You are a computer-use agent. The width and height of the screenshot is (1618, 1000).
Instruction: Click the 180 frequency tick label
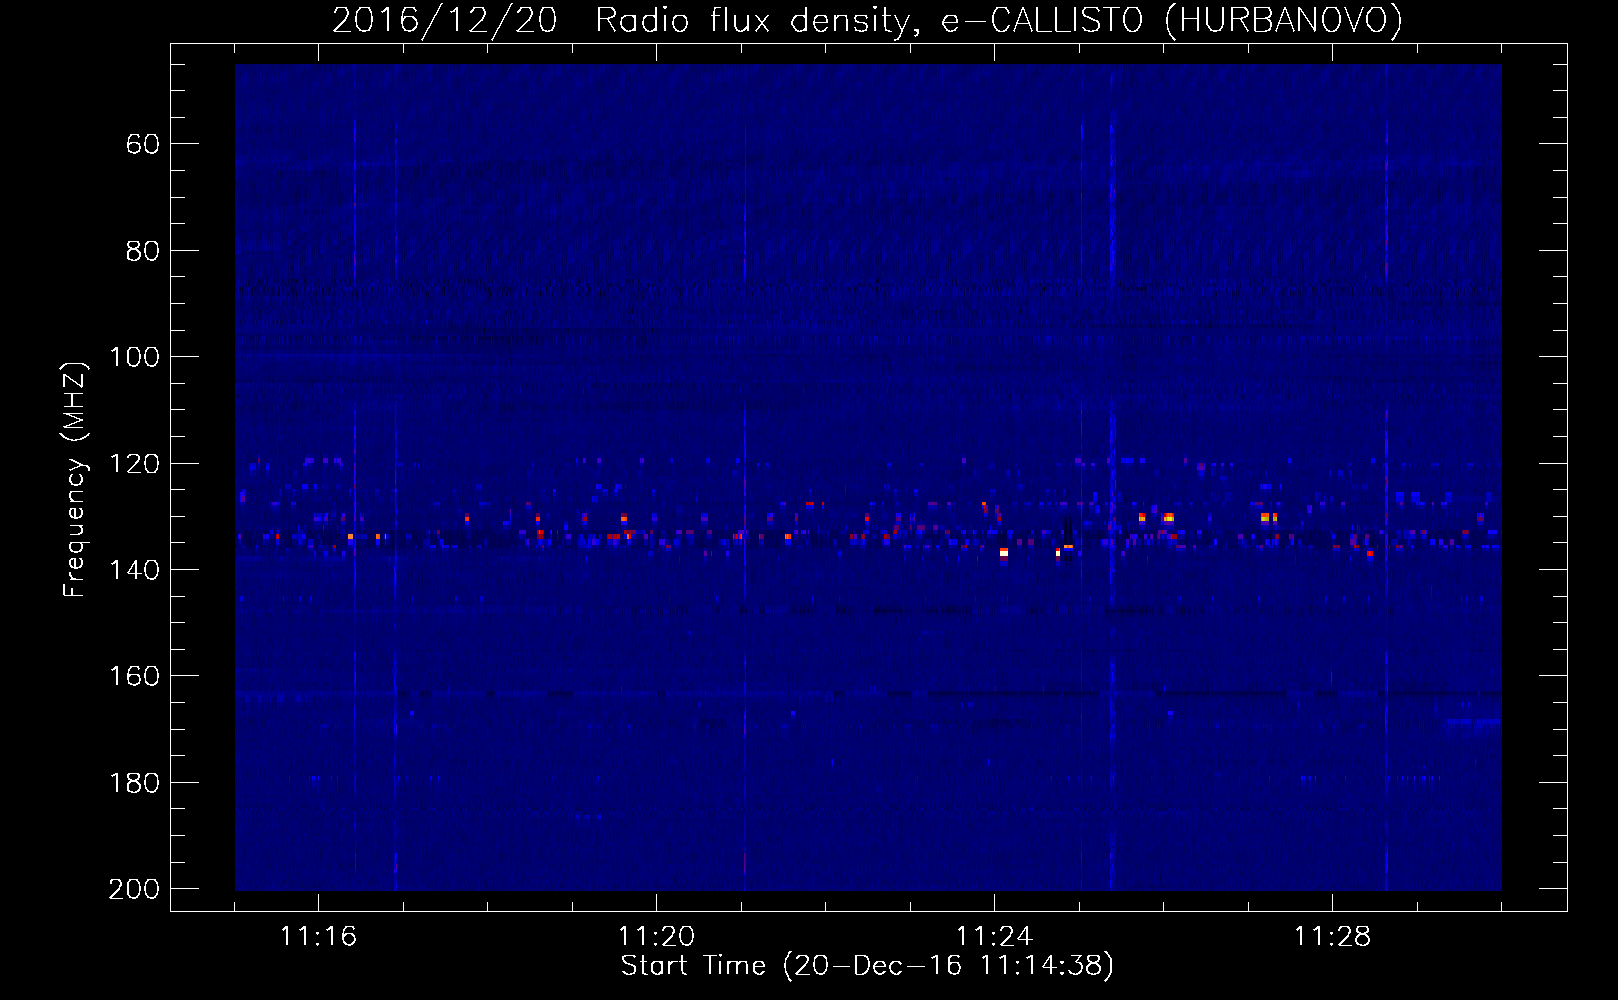[134, 783]
